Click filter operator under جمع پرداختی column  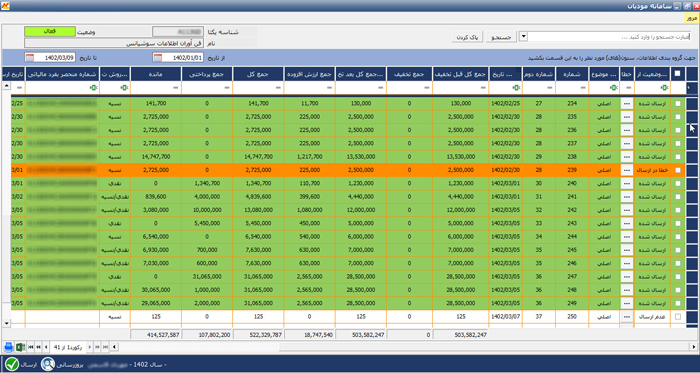[x=227, y=88]
